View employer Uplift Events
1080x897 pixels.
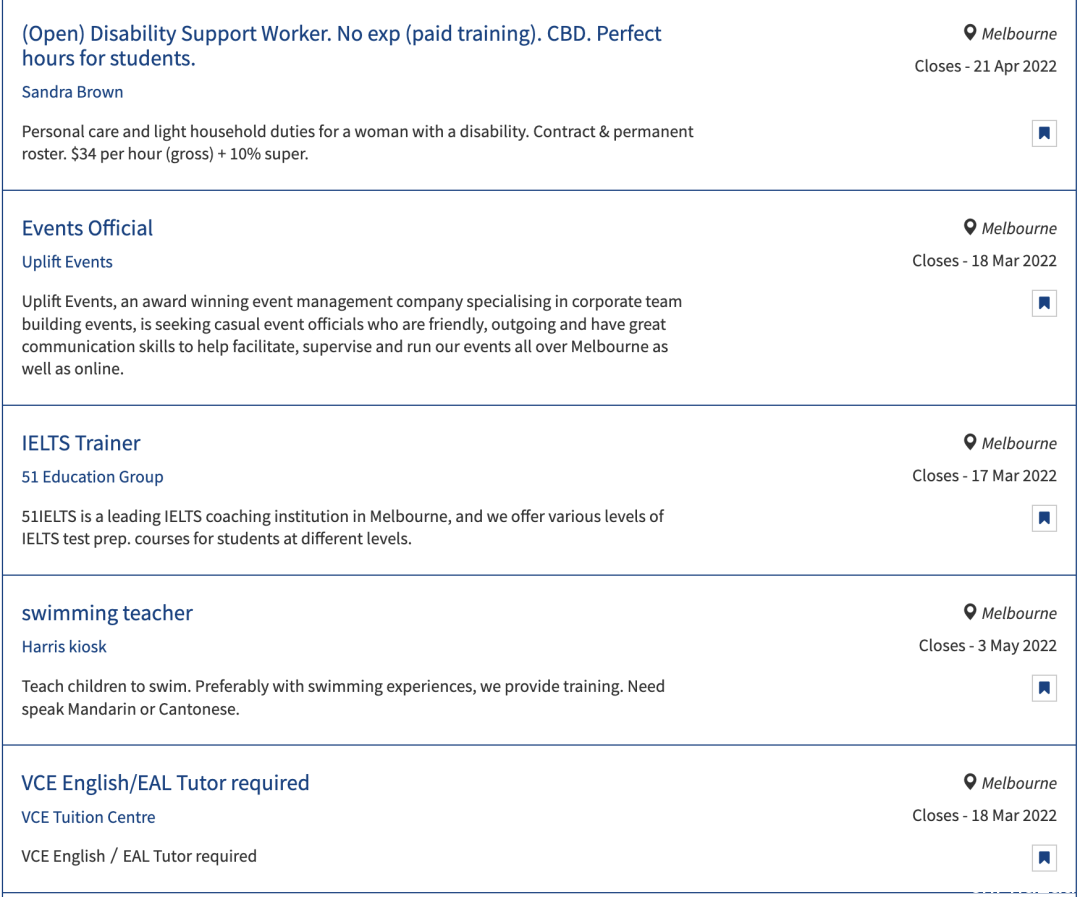pyautogui.click(x=67, y=262)
